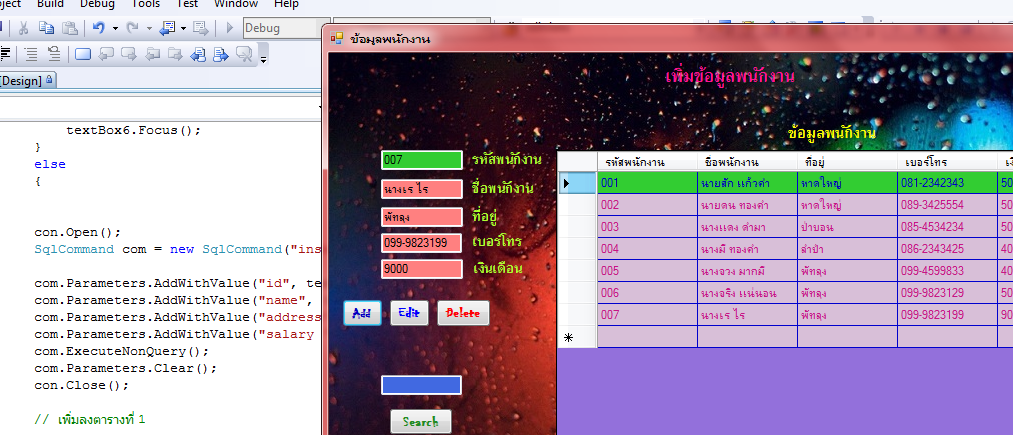Click next bookmark in document icon
1013x435 pixels.
click(x=221, y=54)
